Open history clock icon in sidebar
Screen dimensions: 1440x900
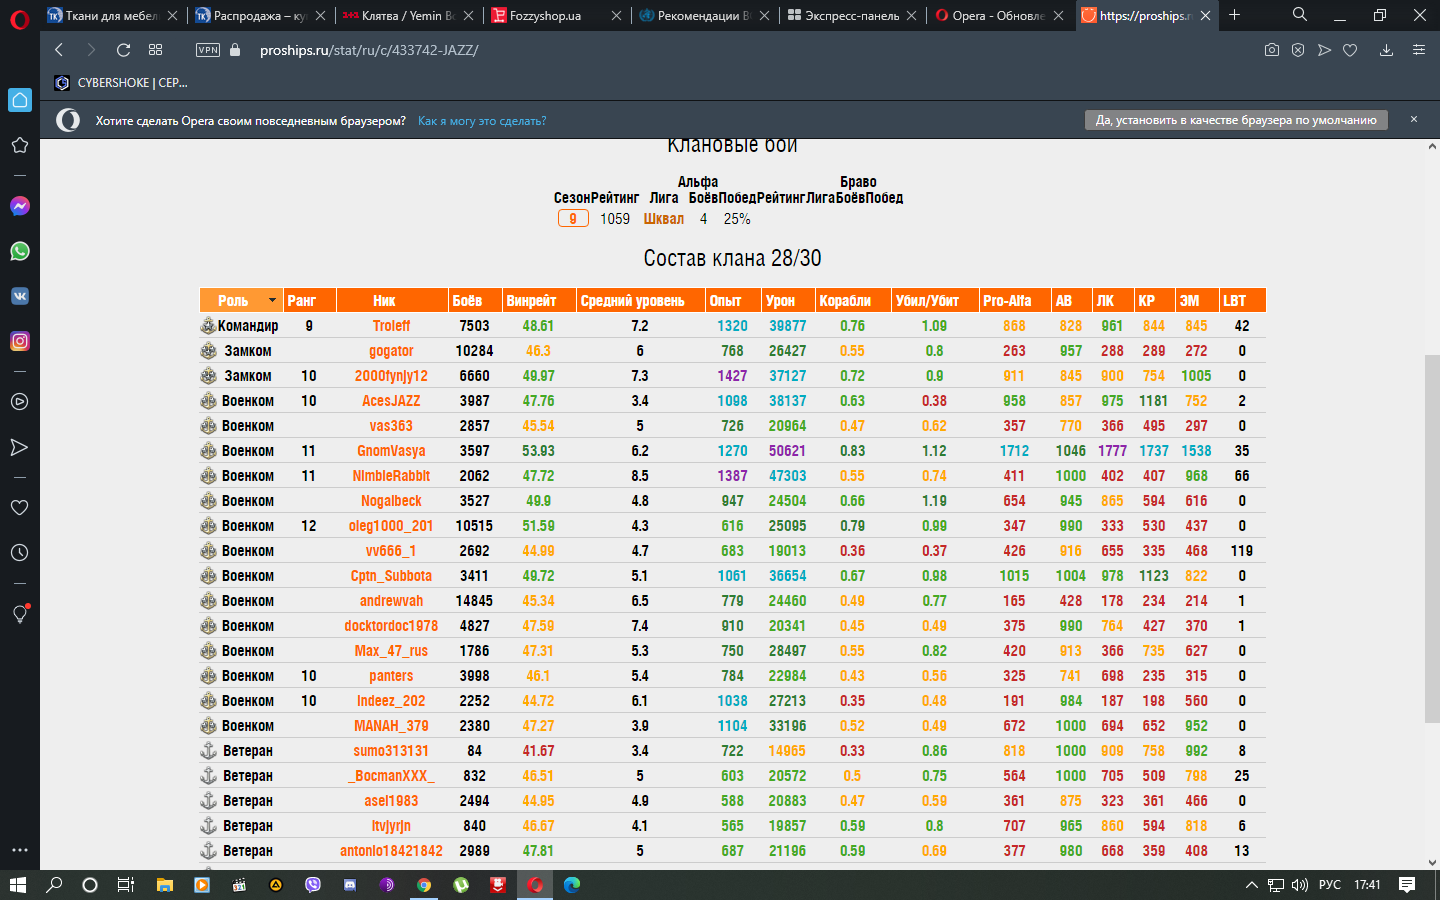pyautogui.click(x=19, y=552)
